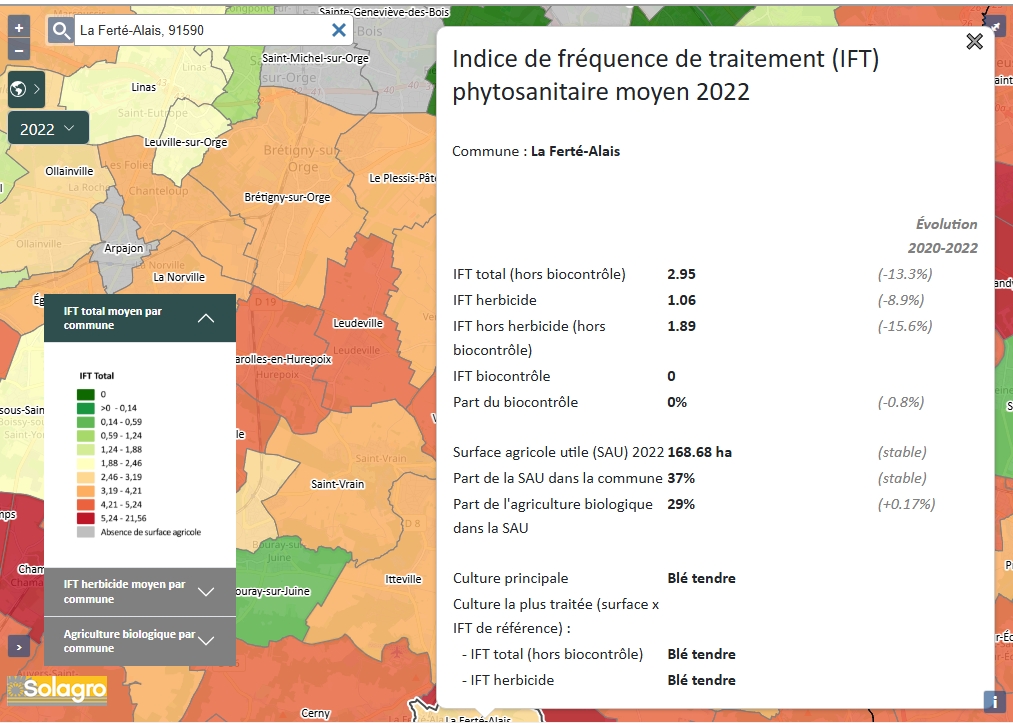Click the dark green 0 legend swatch
Screen dimensions: 1013x723
pyautogui.click(x=87, y=395)
